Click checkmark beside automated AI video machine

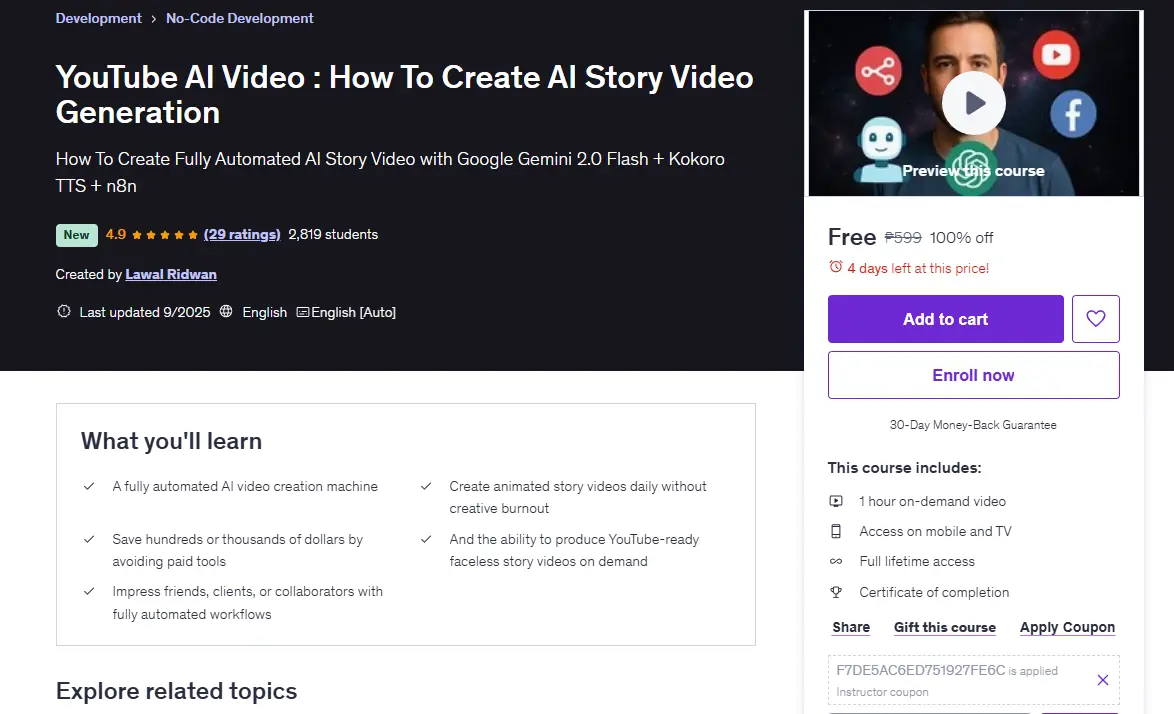[89, 486]
